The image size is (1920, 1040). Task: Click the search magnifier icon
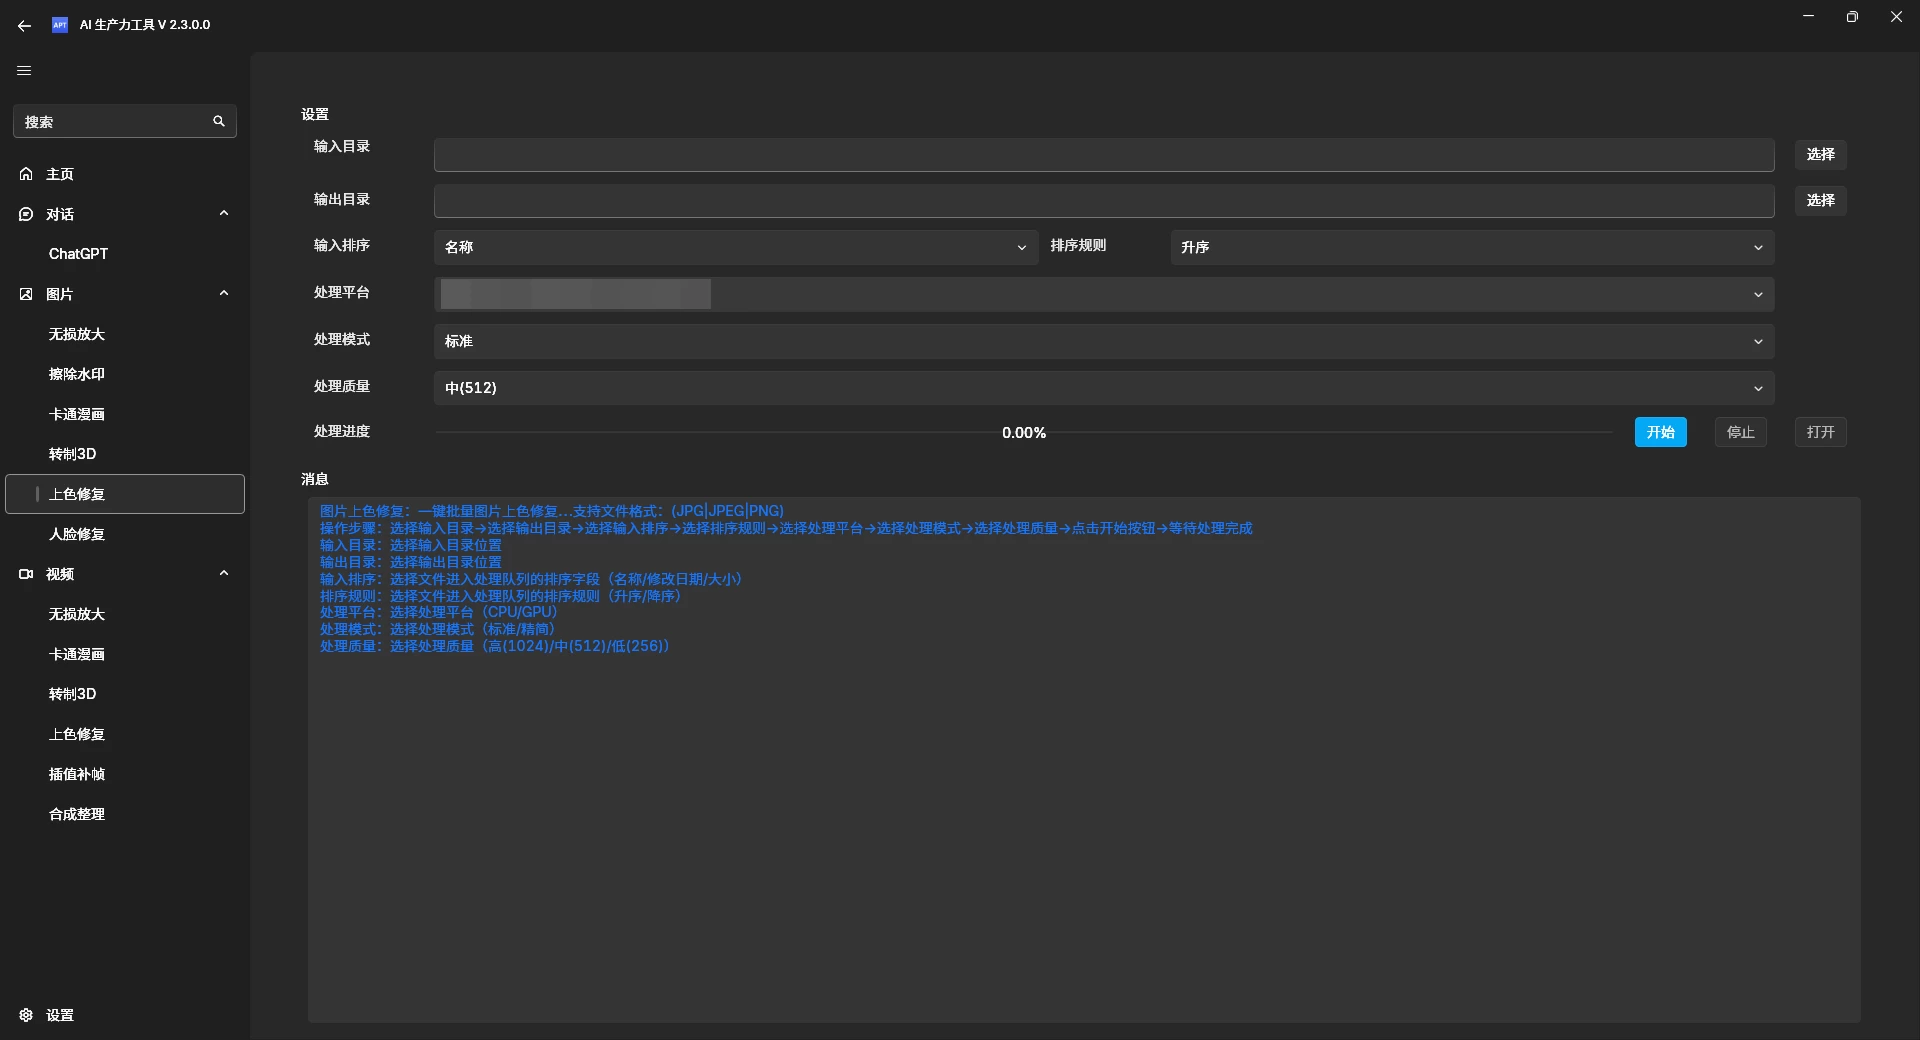(219, 121)
